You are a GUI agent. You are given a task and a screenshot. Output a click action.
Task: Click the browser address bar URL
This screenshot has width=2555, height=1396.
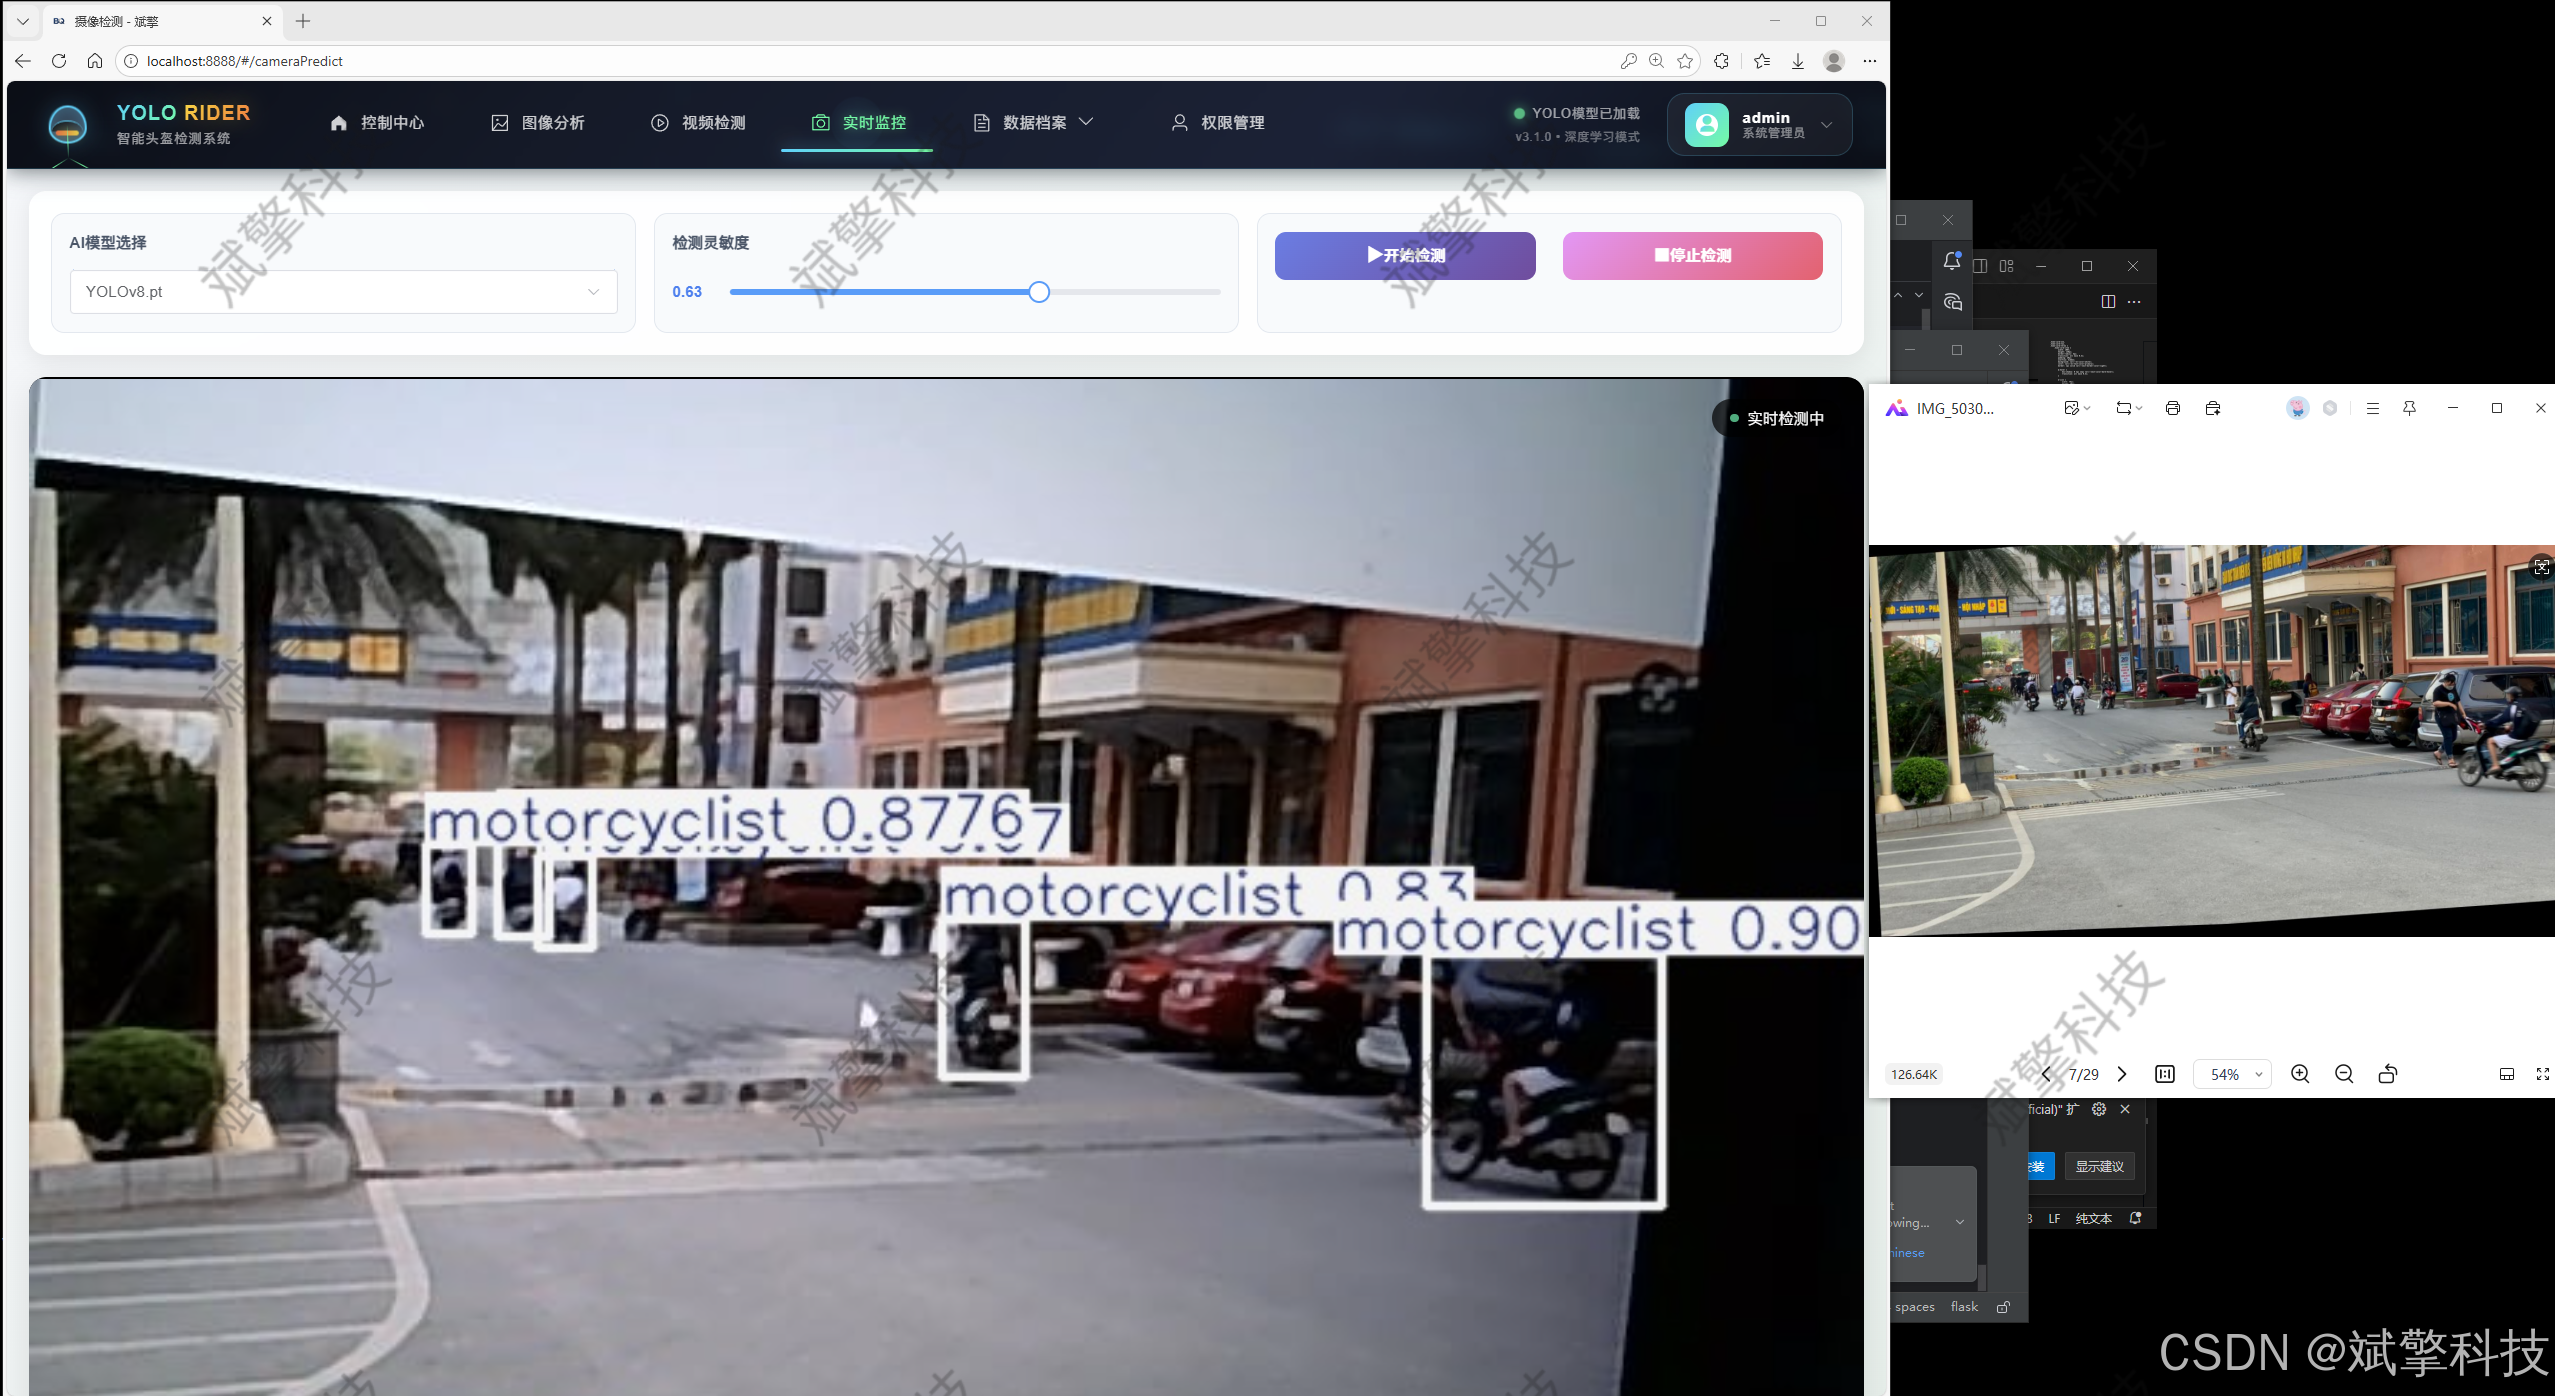(245, 61)
